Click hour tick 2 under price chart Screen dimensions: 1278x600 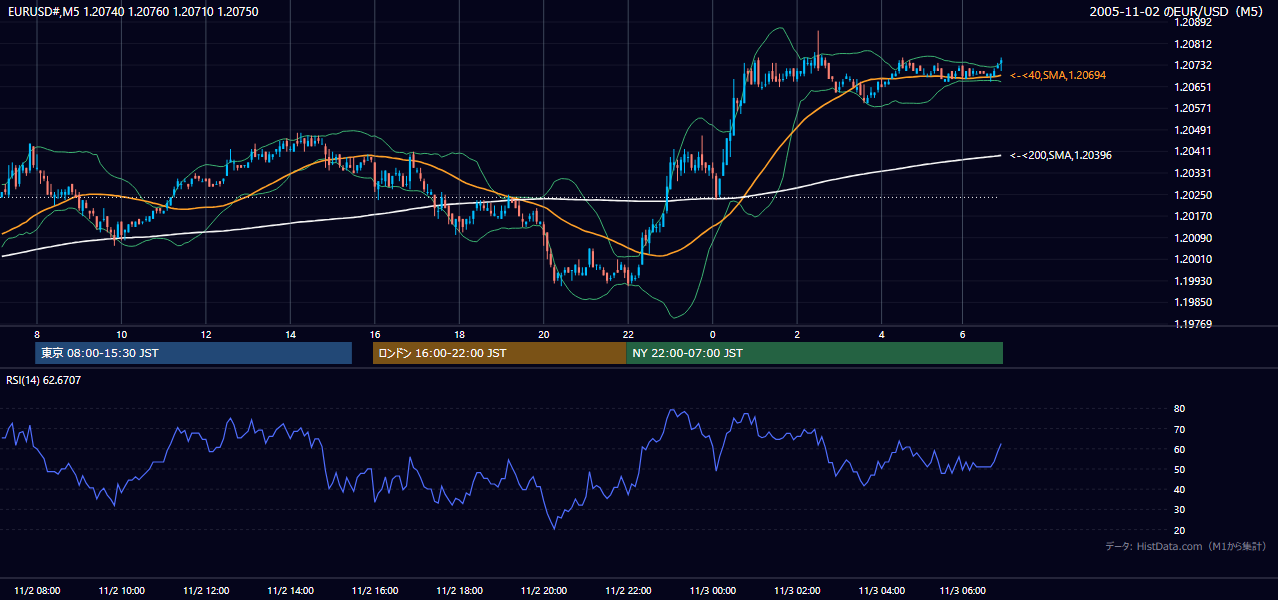click(797, 334)
